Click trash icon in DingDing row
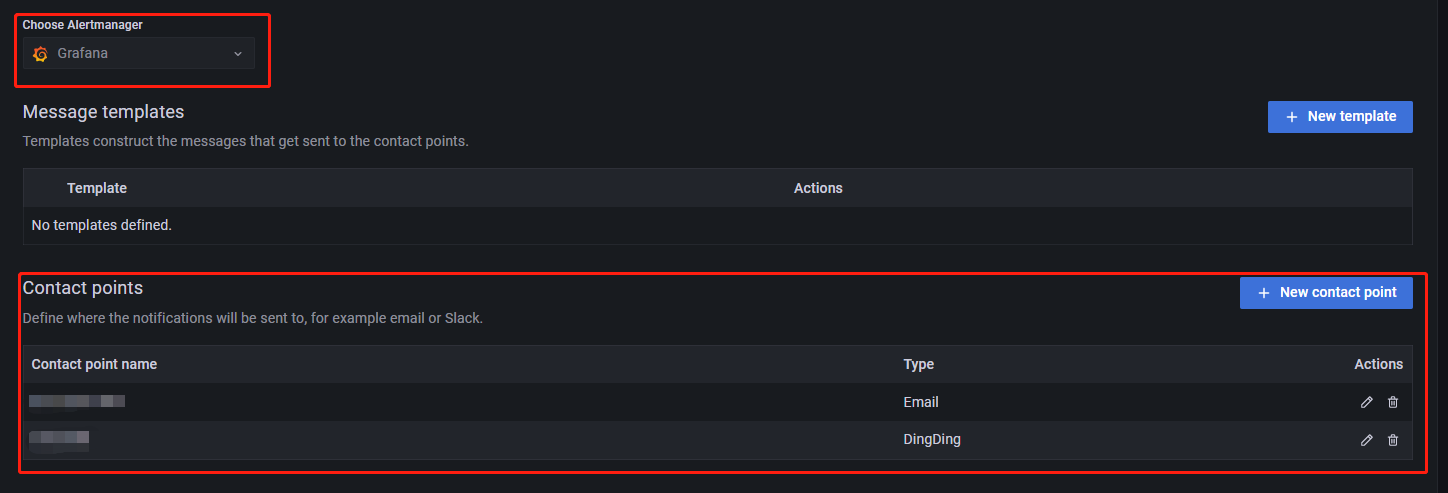Screen dimensions: 1448x493 tap(1393, 440)
